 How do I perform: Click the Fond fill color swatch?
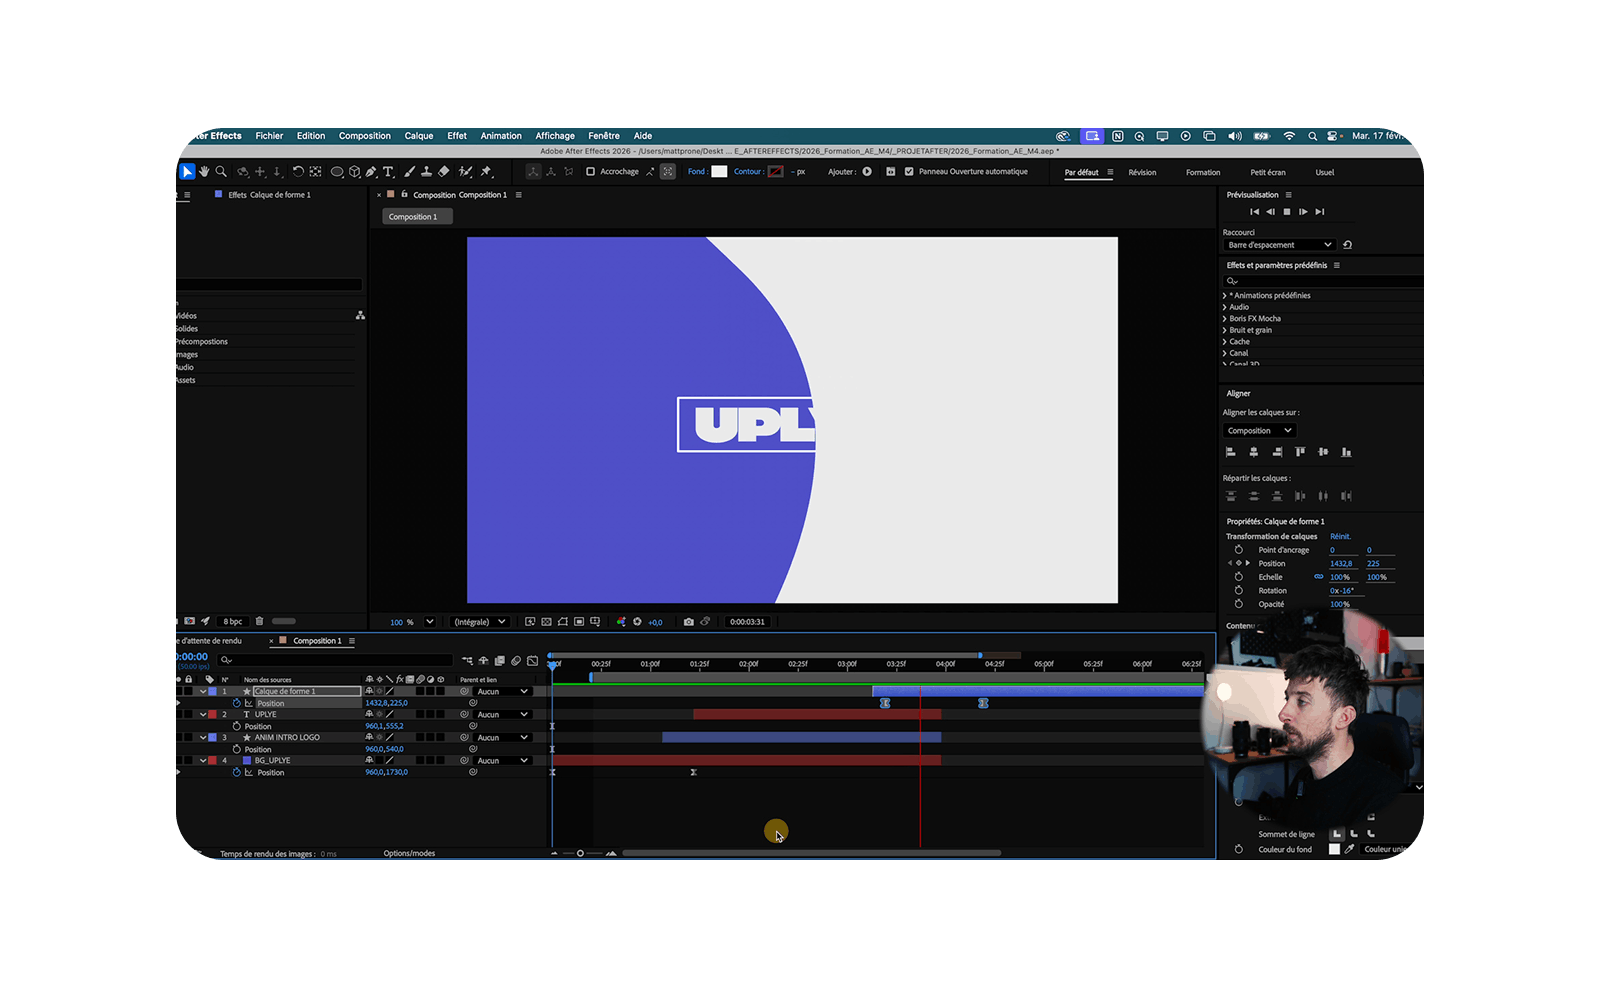click(719, 172)
